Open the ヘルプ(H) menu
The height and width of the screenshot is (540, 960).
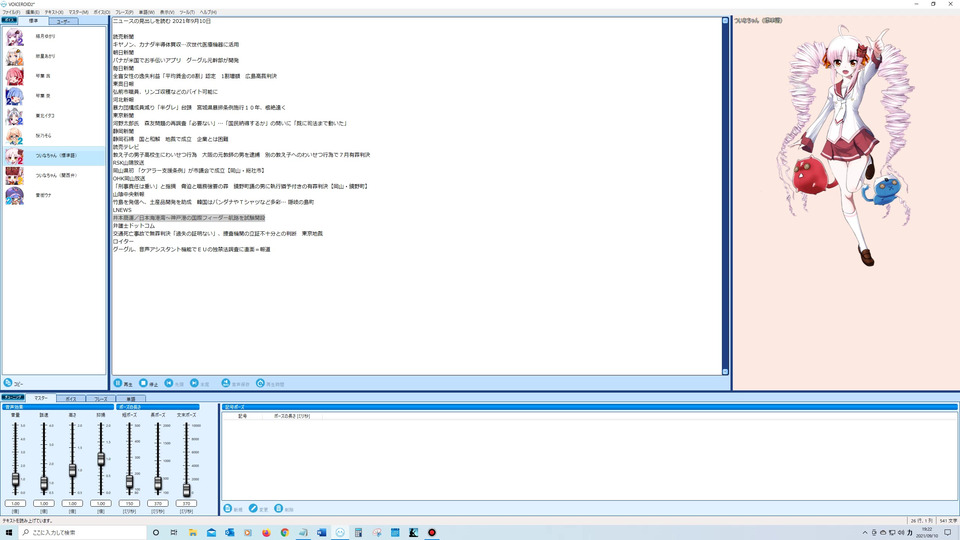tap(208, 12)
